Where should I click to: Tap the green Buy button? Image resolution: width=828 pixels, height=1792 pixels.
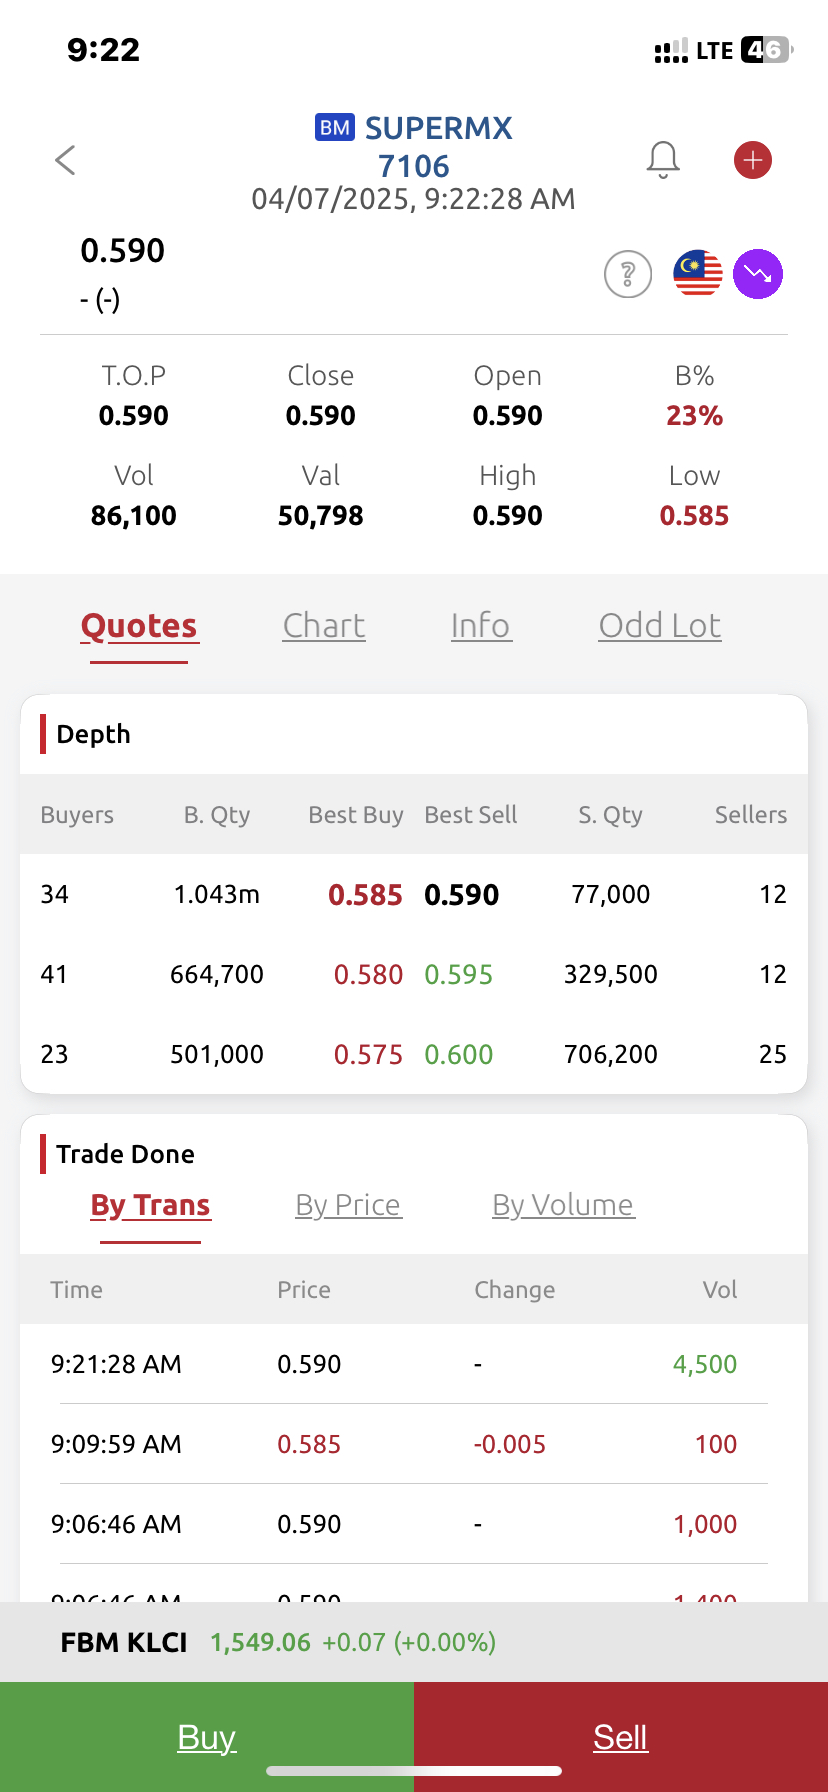point(207,1737)
